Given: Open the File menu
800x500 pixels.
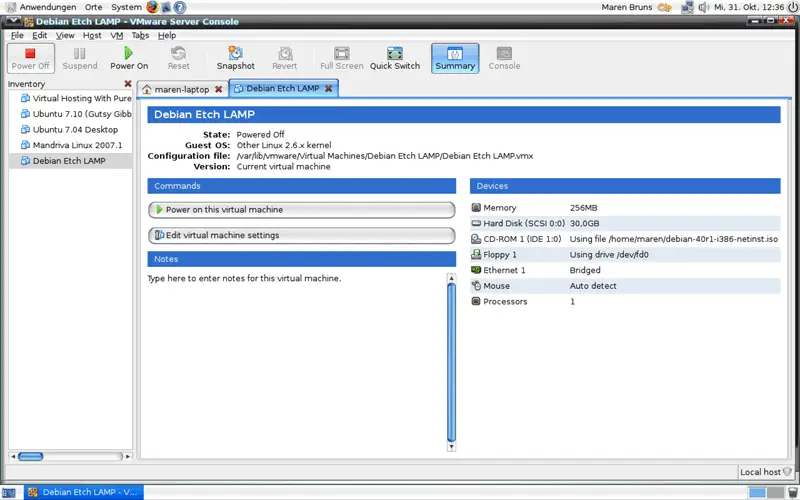Looking at the screenshot, I should (17, 35).
